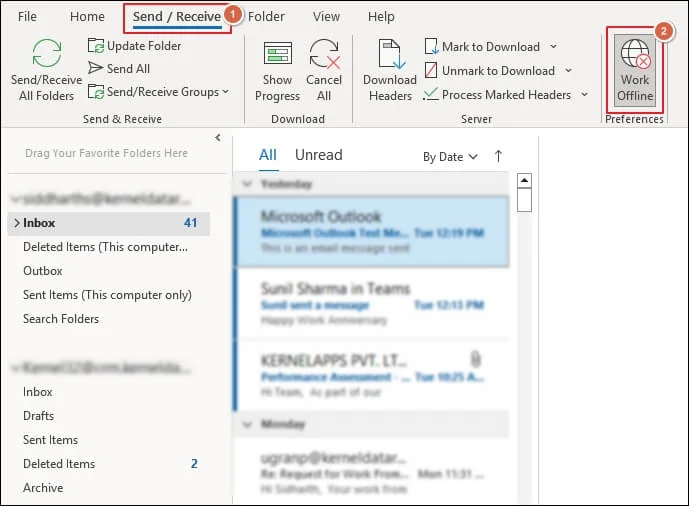
Task: Click the Download Headers icon
Action: coord(389,56)
